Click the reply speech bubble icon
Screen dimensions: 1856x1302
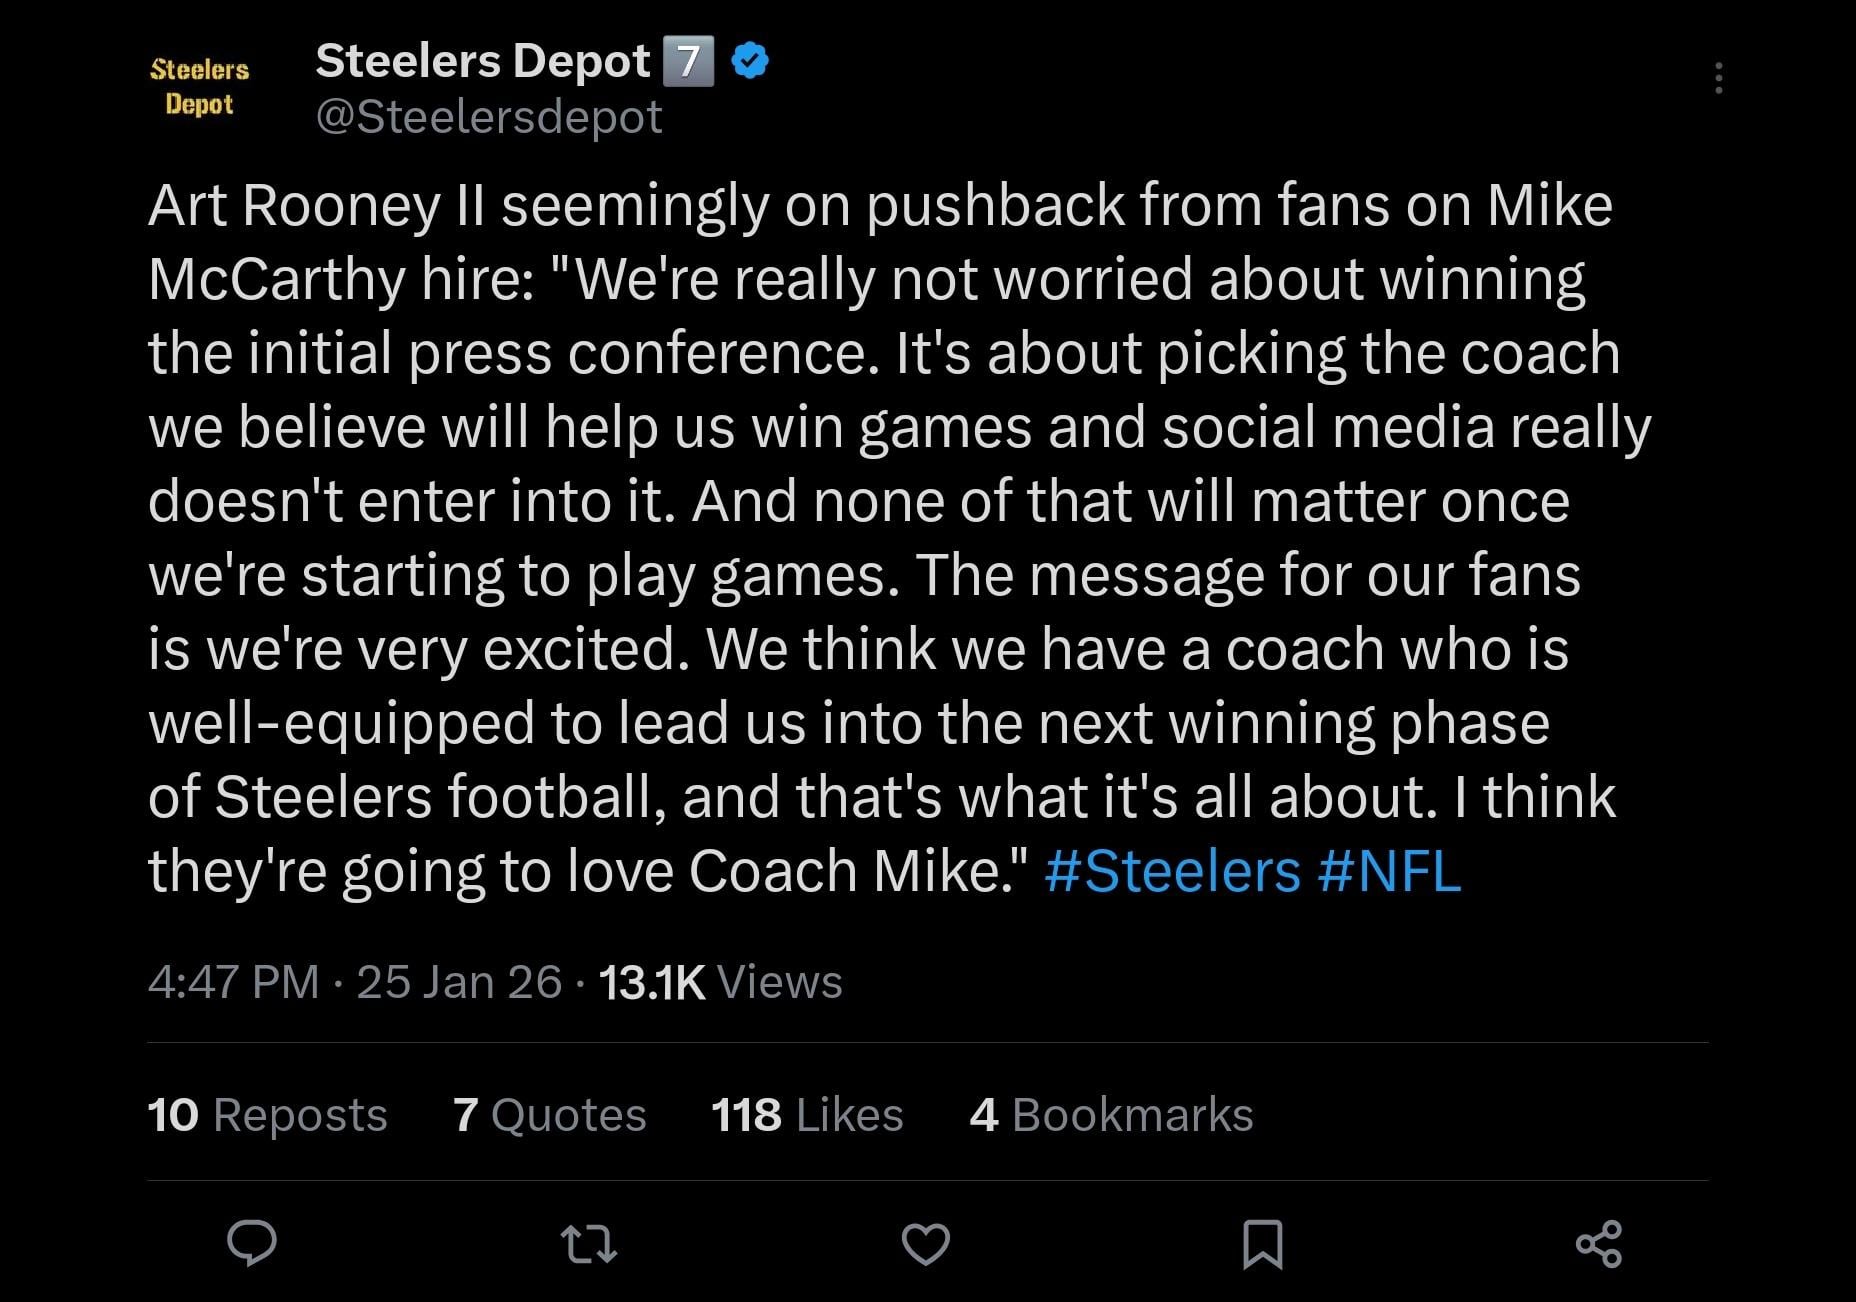pyautogui.click(x=252, y=1244)
